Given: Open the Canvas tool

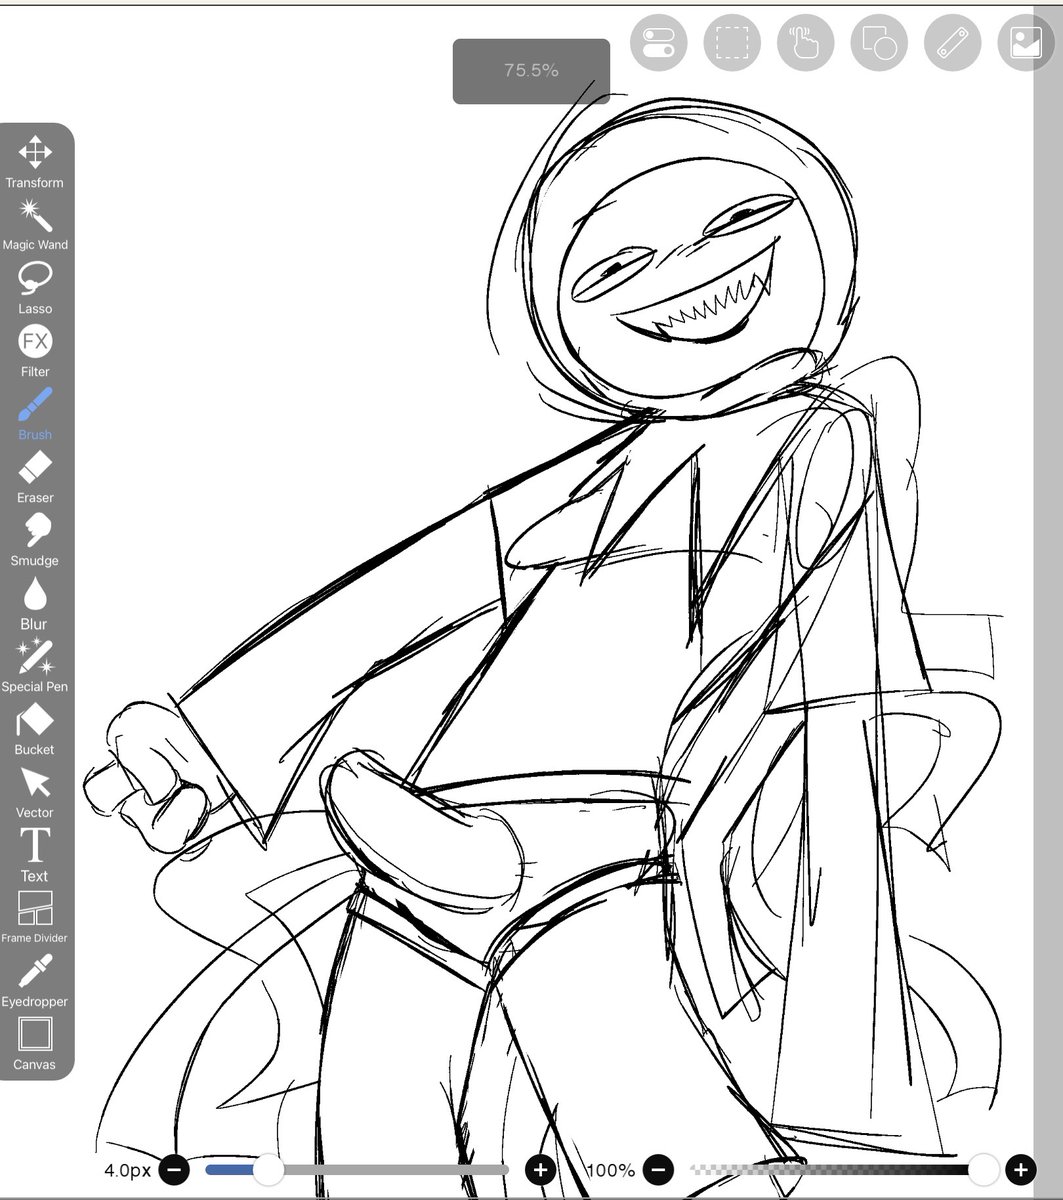Looking at the screenshot, I should click(x=35, y=1044).
